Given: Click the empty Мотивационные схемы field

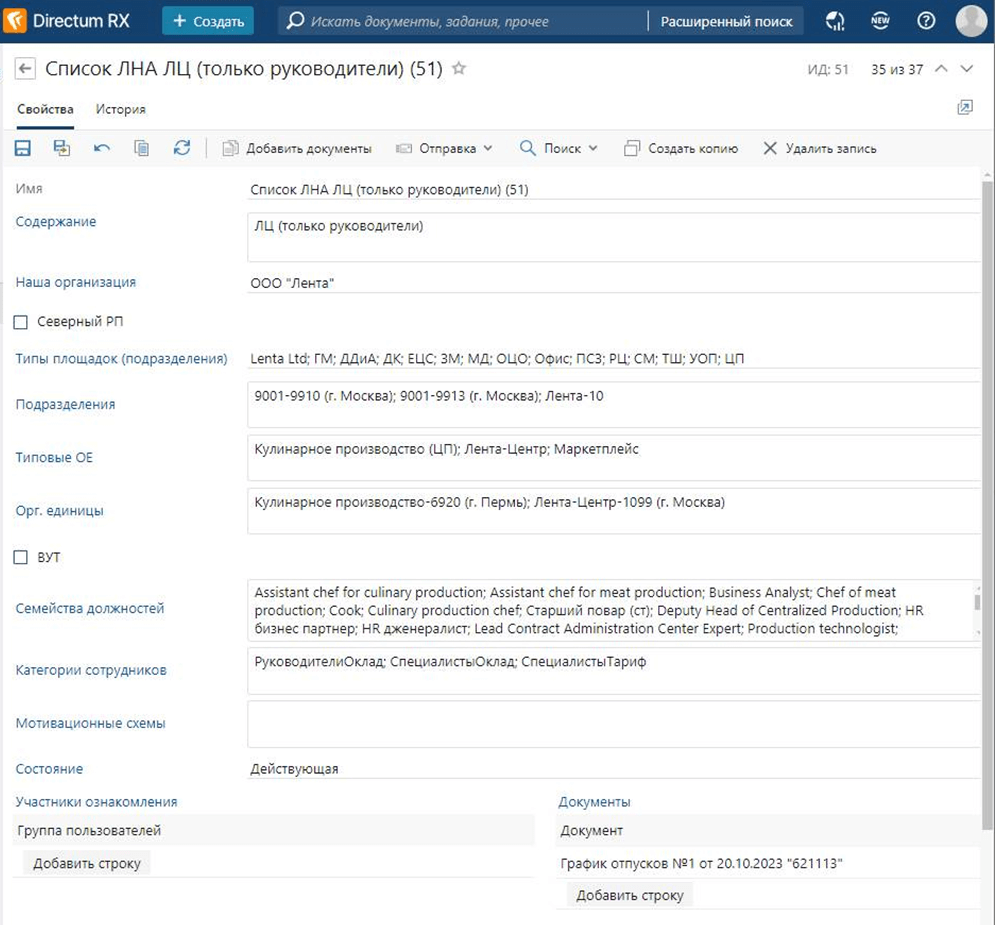Looking at the screenshot, I should click(x=614, y=724).
